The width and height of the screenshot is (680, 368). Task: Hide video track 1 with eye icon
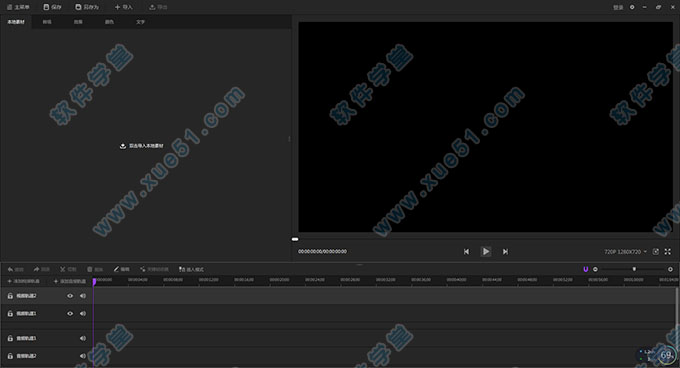70,313
